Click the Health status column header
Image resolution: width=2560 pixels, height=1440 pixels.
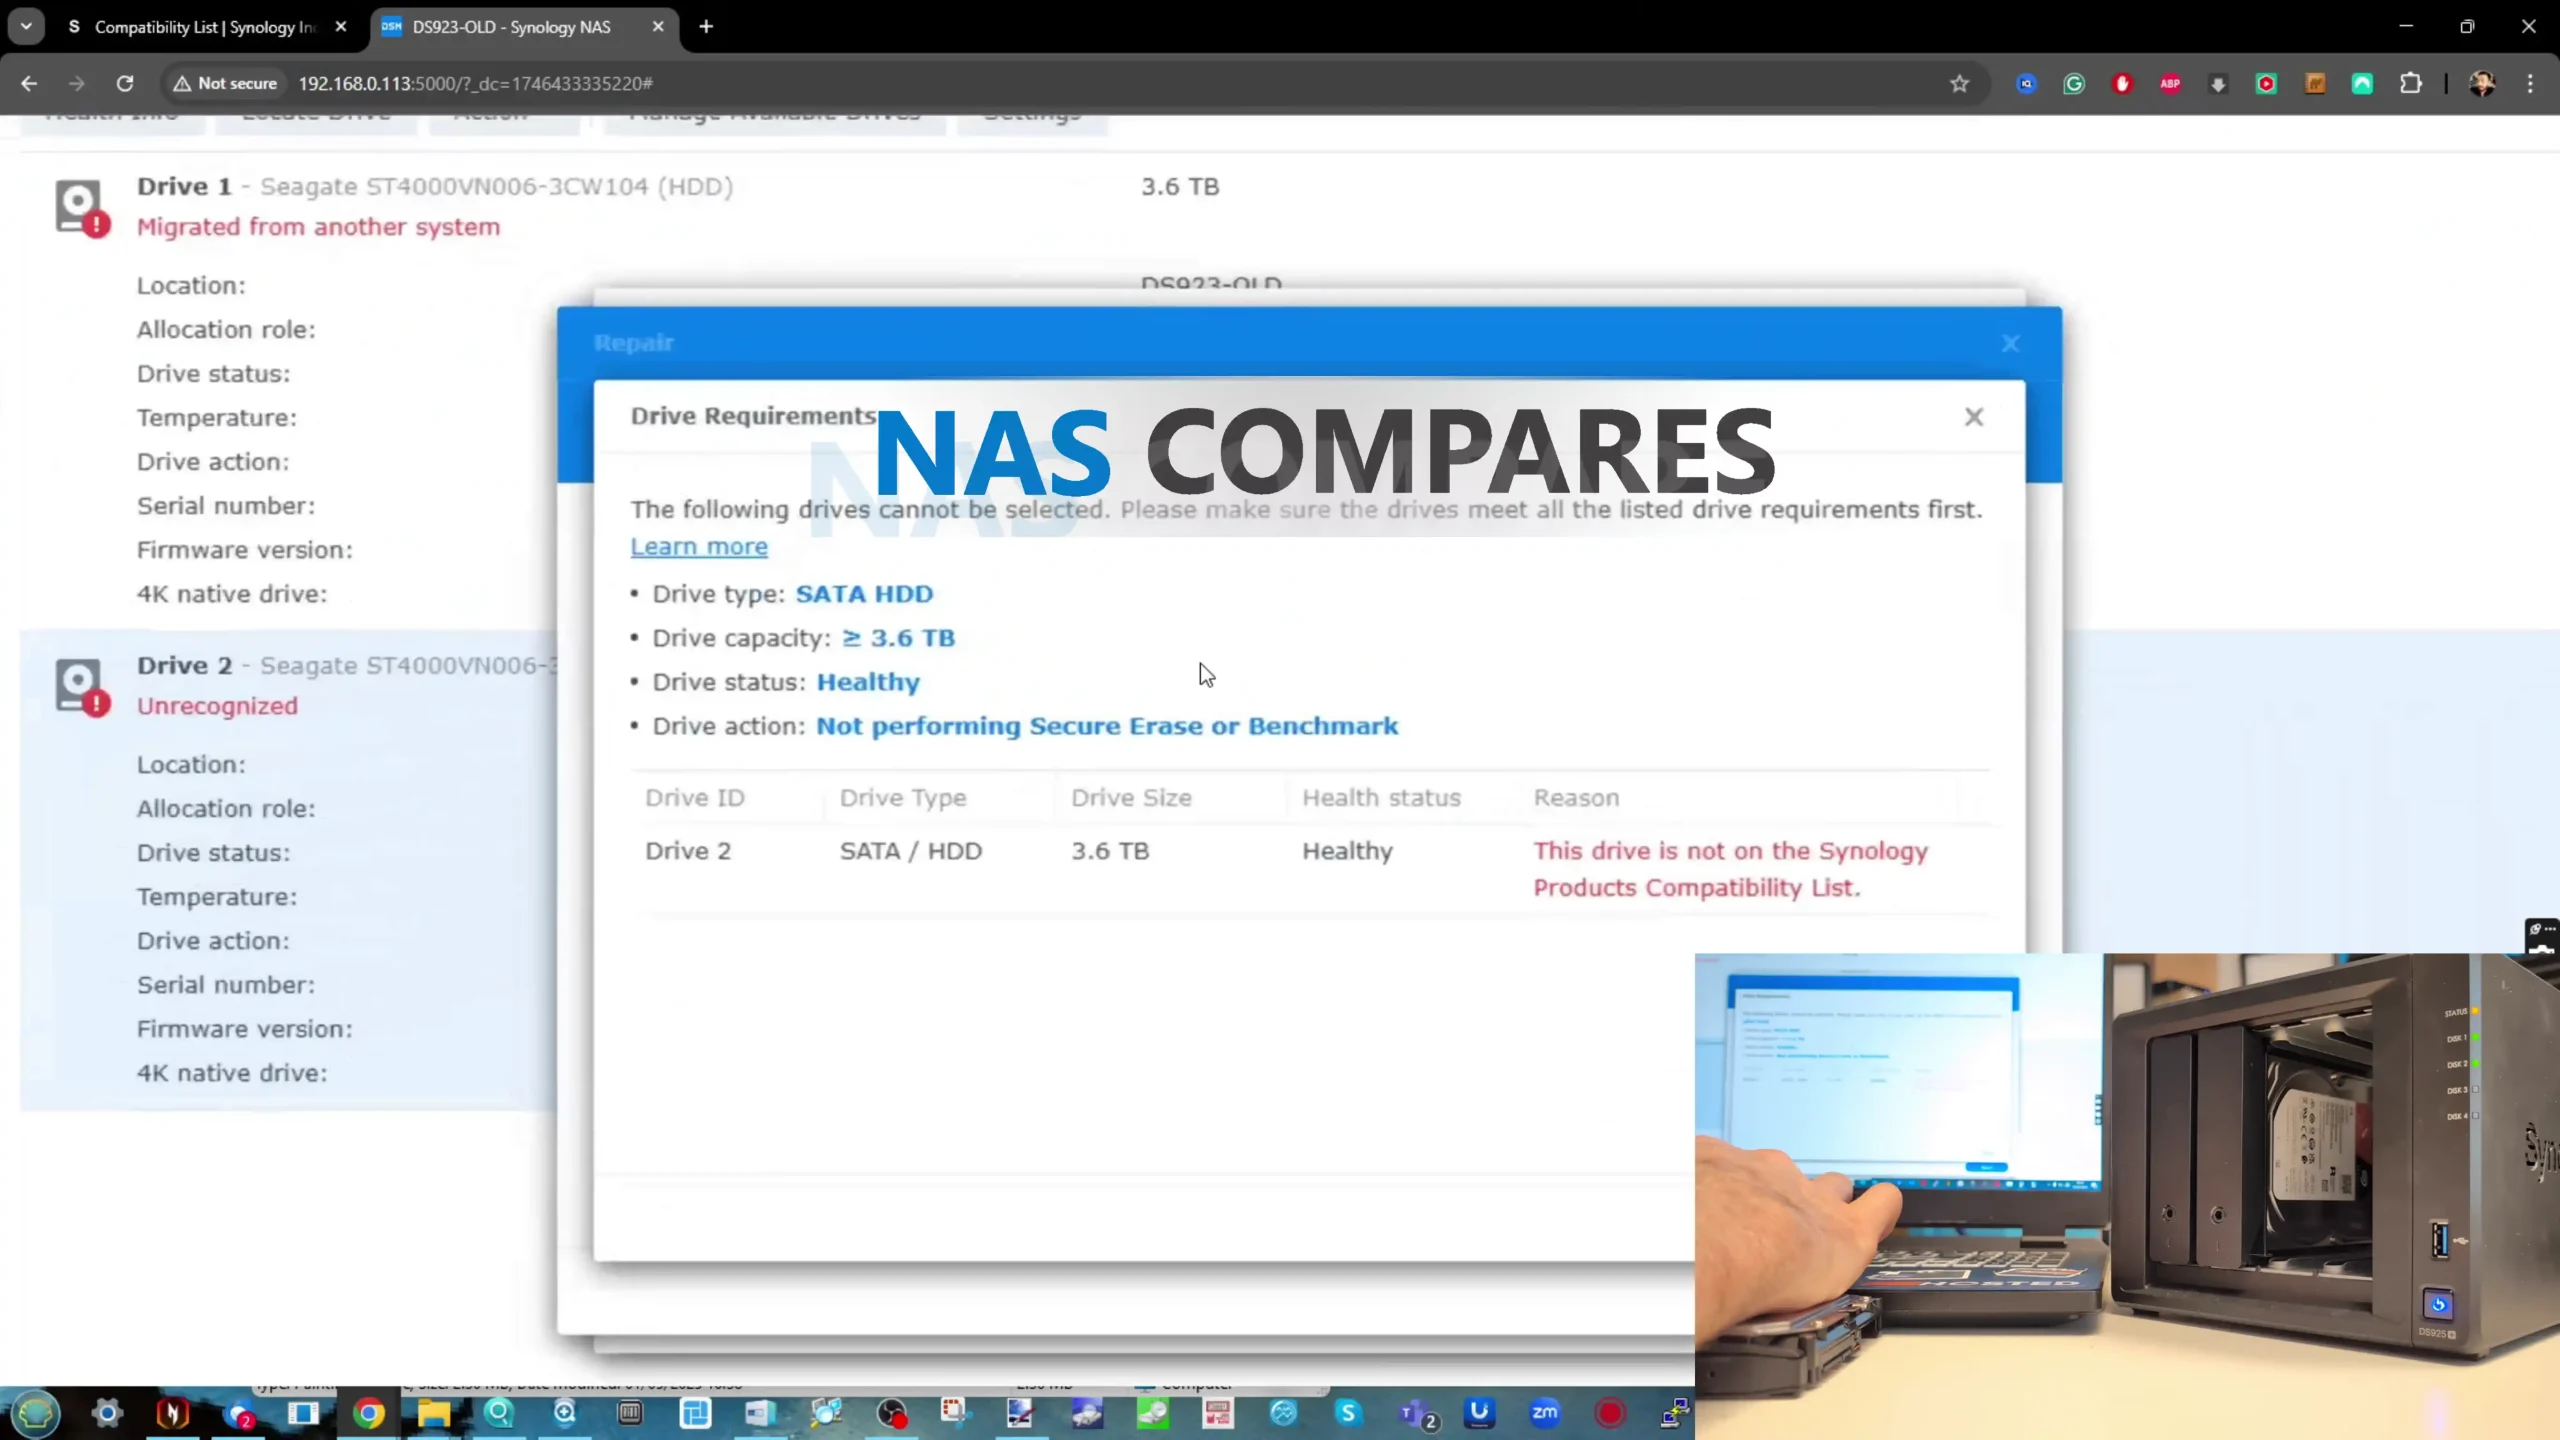(1381, 798)
